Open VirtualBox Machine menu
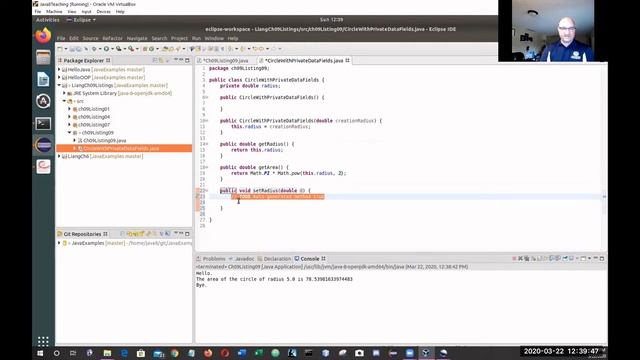Image resolution: width=640 pixels, height=360 pixels. click(x=54, y=12)
